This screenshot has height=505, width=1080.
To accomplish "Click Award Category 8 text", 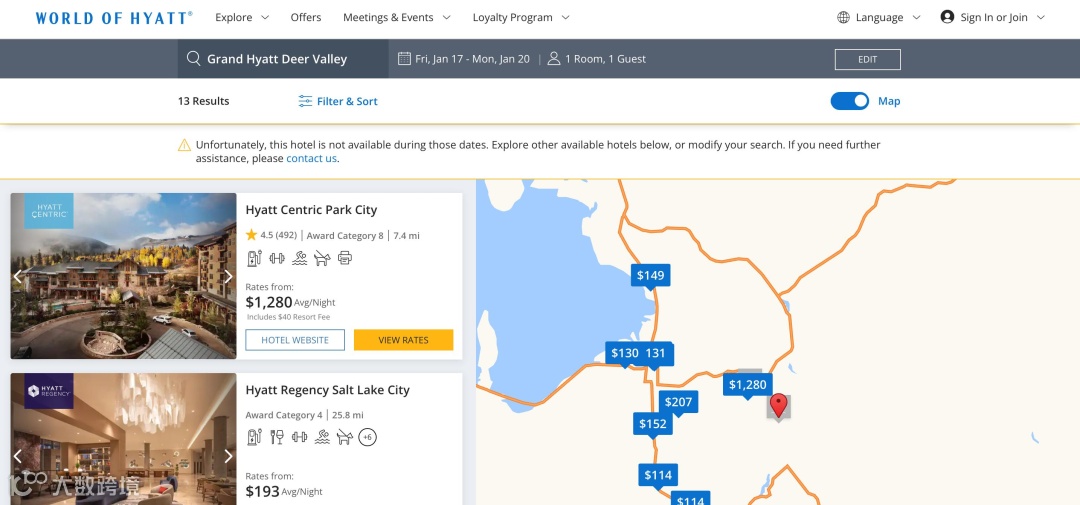I will click(345, 236).
